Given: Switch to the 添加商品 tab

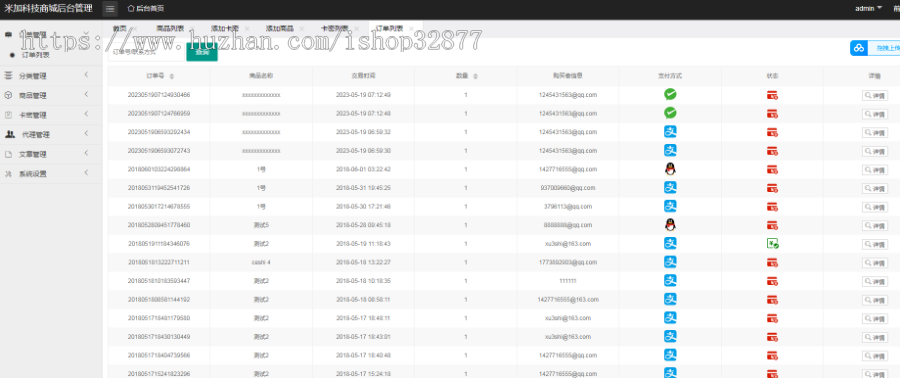Looking at the screenshot, I should click(x=280, y=28).
